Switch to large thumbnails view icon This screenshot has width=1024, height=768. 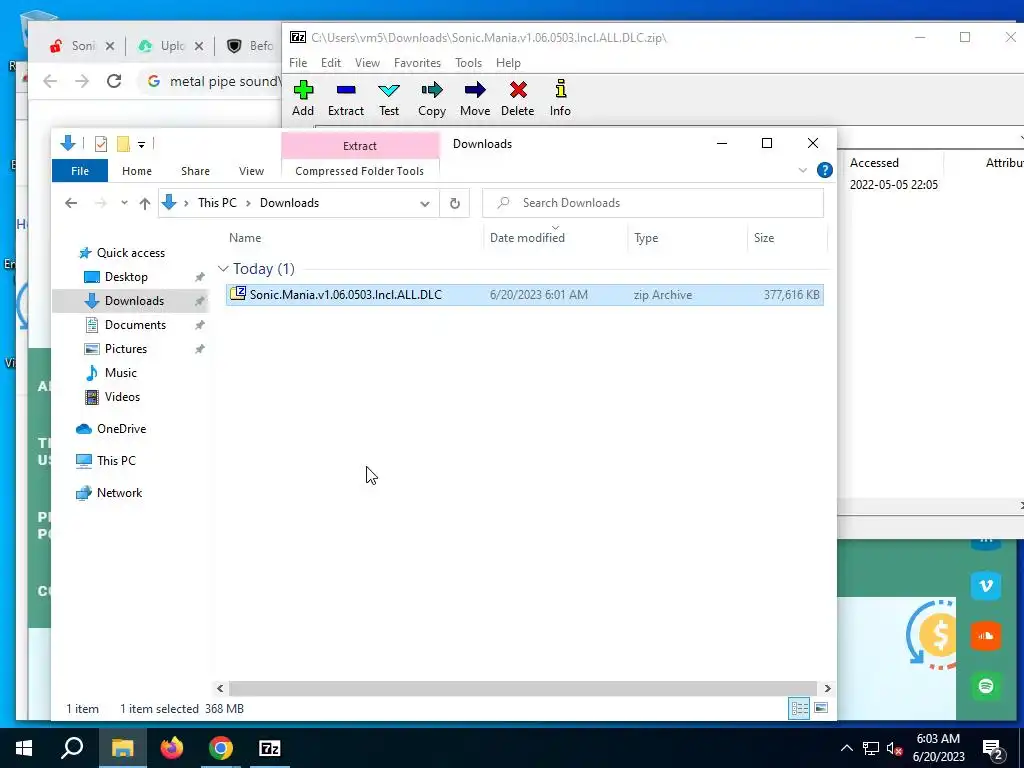click(x=821, y=709)
